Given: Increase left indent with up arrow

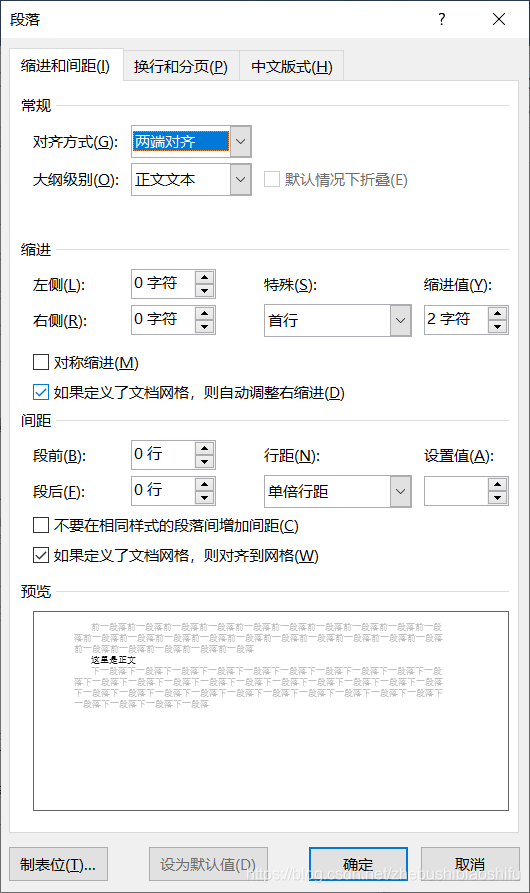Looking at the screenshot, I should coord(204,277).
